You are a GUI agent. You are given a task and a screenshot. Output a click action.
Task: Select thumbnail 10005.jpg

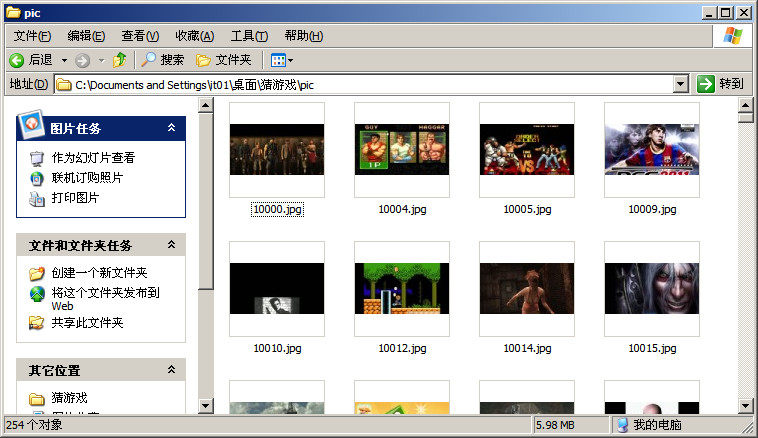[x=527, y=149]
